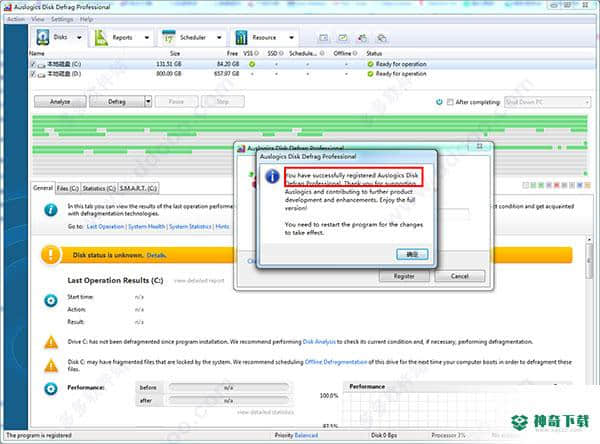Open the System Health link
The height and width of the screenshot is (444, 600).
tap(146, 227)
